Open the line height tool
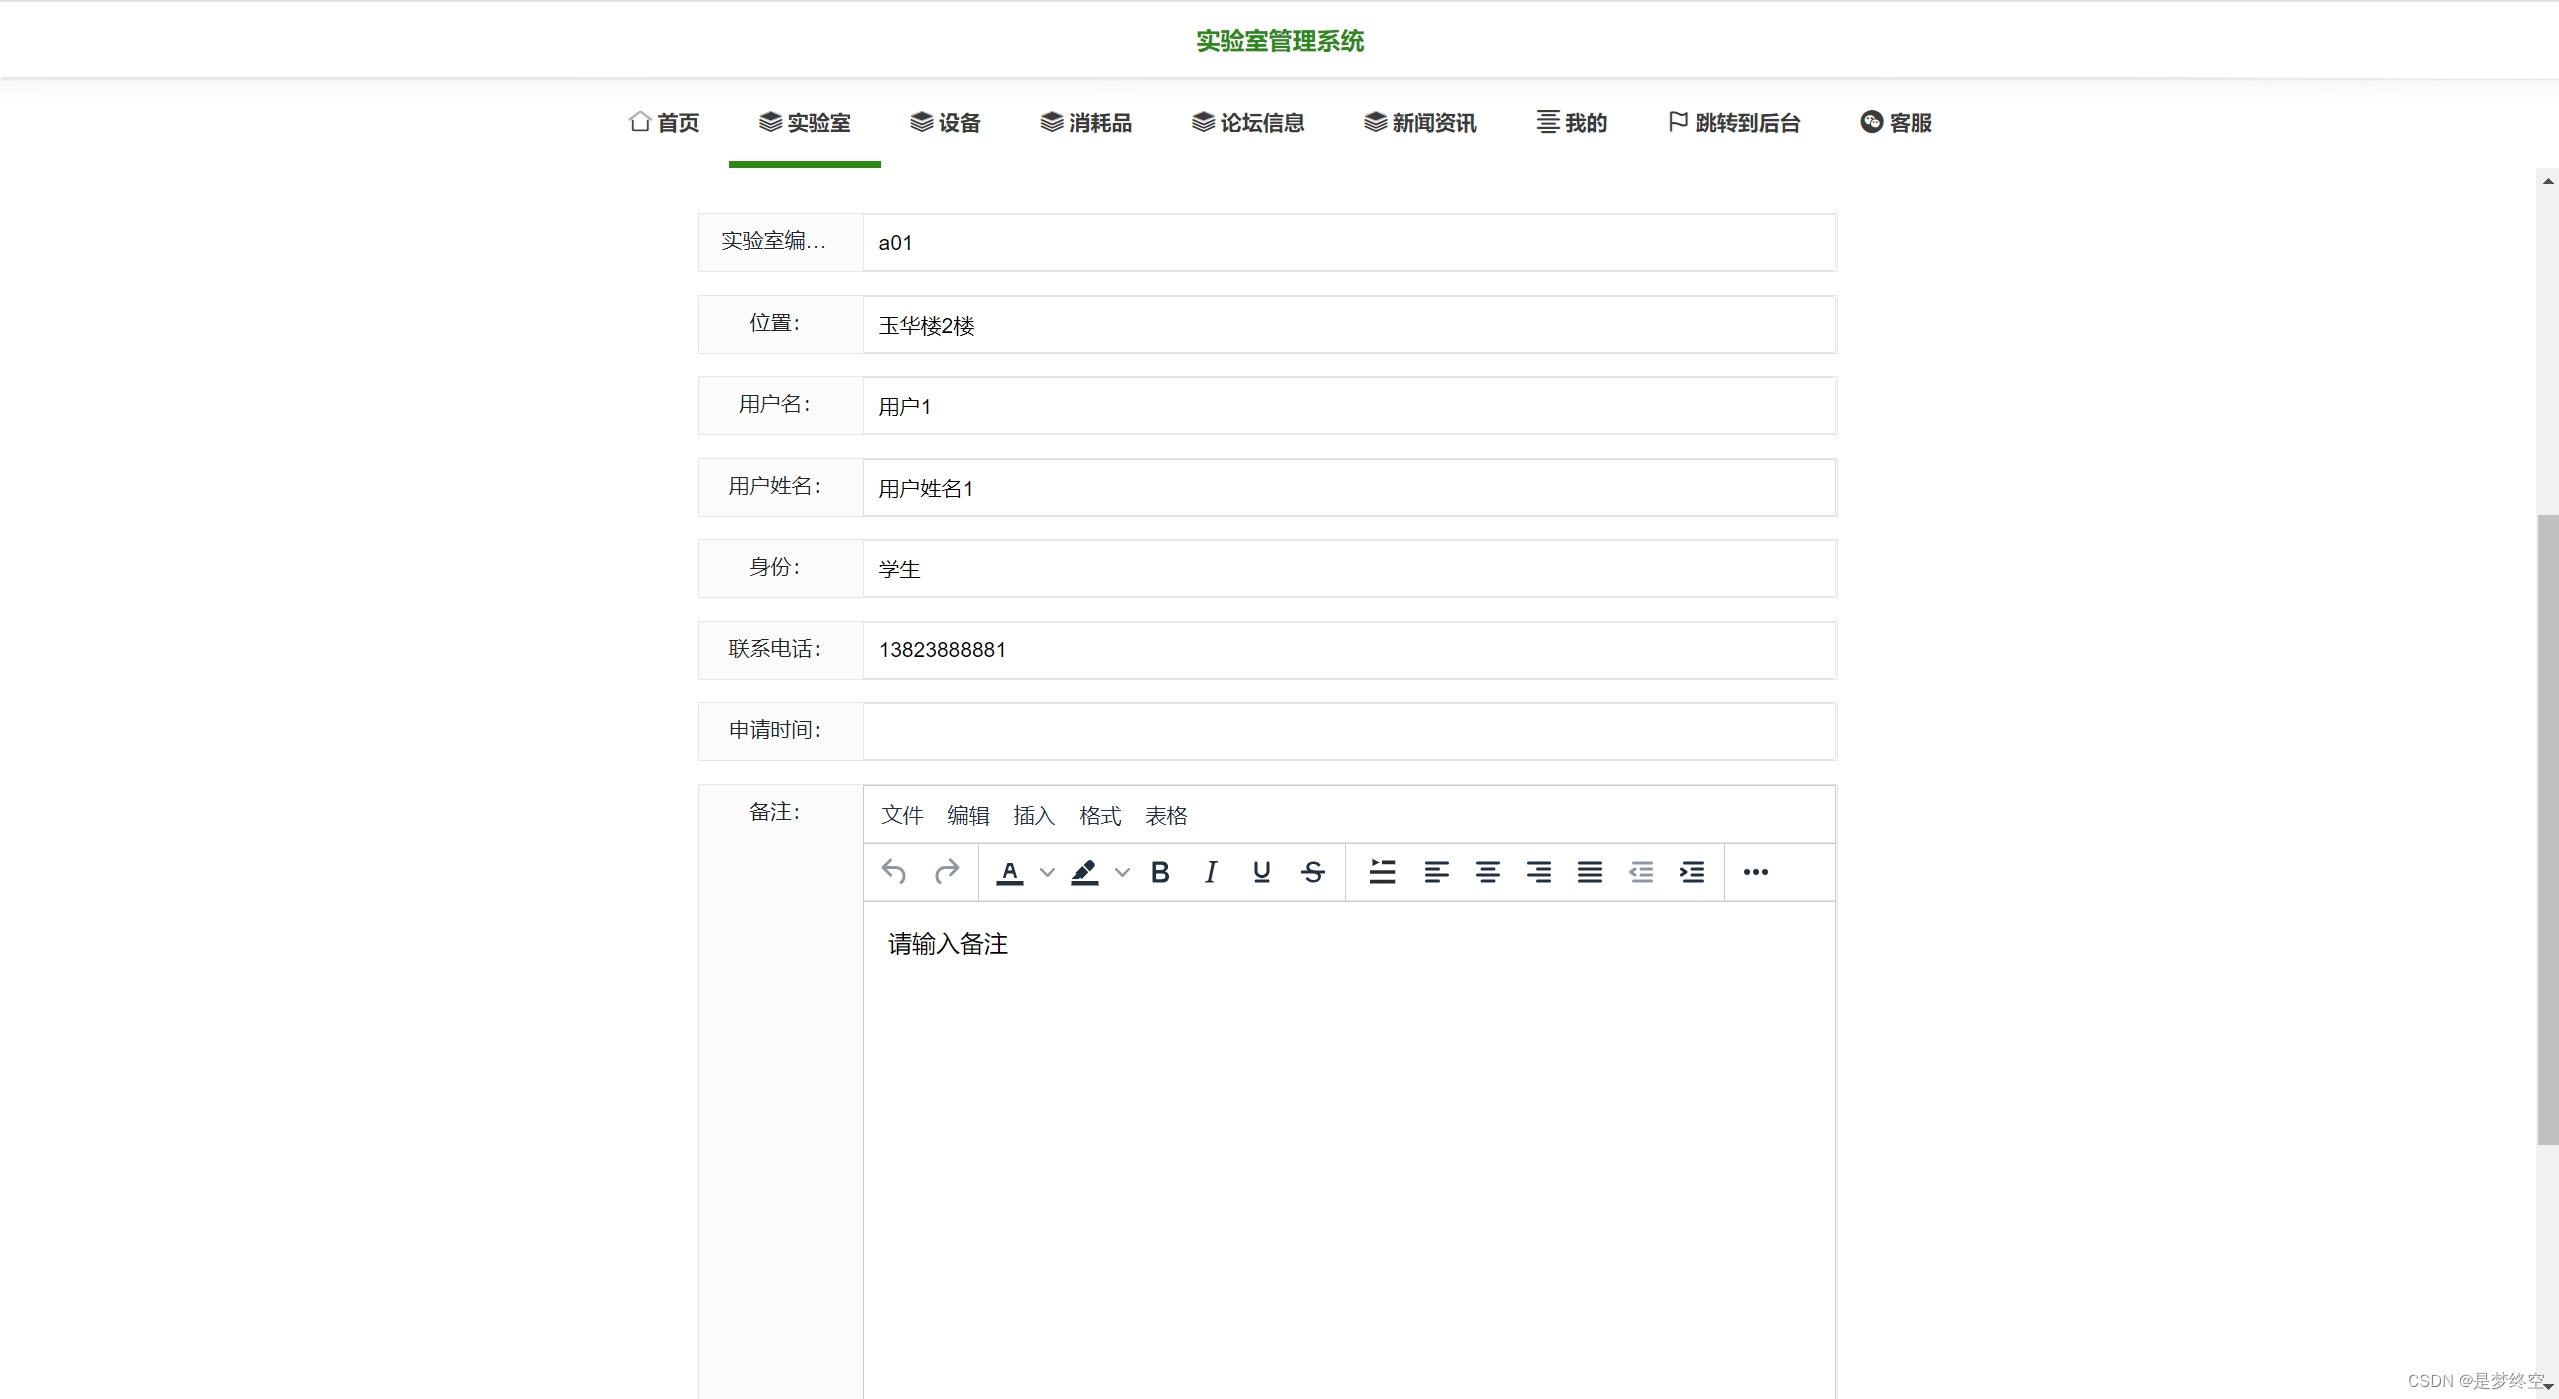The image size is (2559, 1399). pos(1383,872)
